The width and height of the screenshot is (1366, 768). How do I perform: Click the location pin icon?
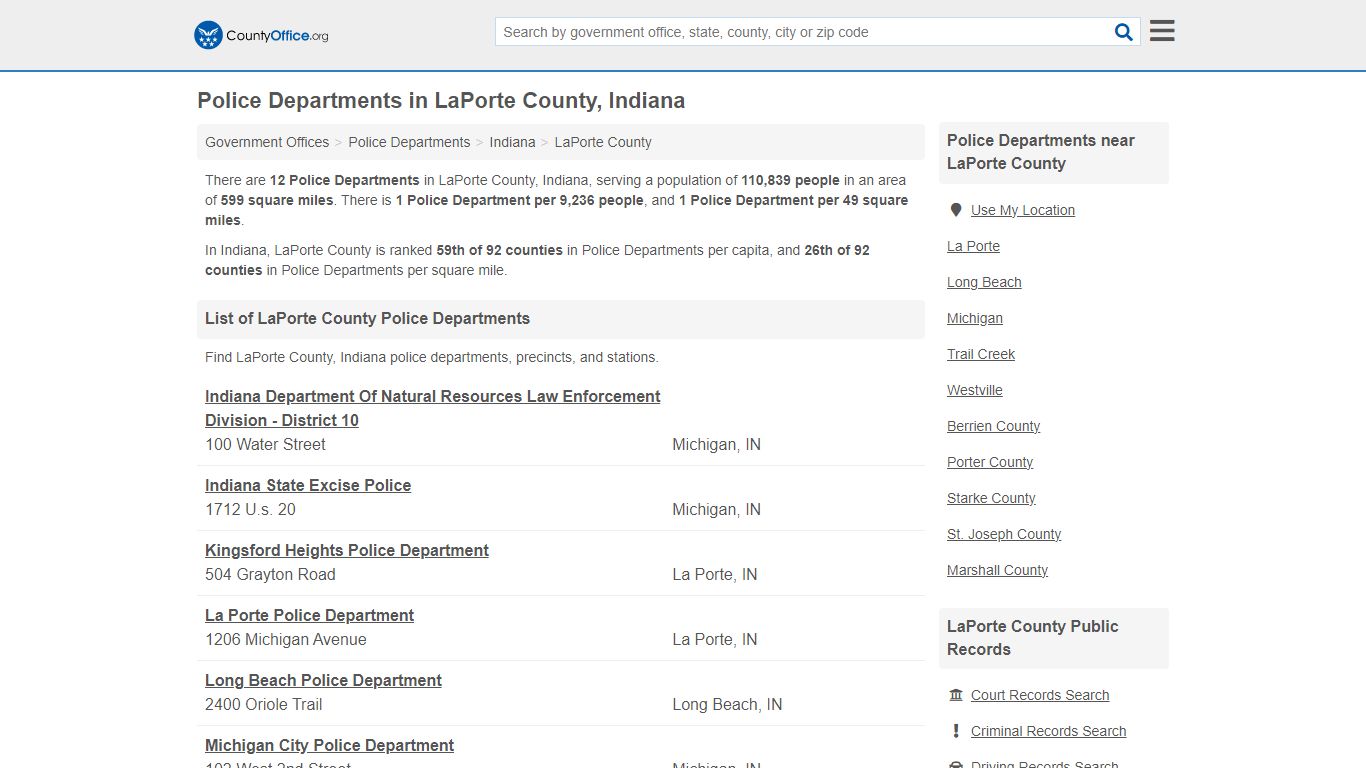[x=956, y=210]
